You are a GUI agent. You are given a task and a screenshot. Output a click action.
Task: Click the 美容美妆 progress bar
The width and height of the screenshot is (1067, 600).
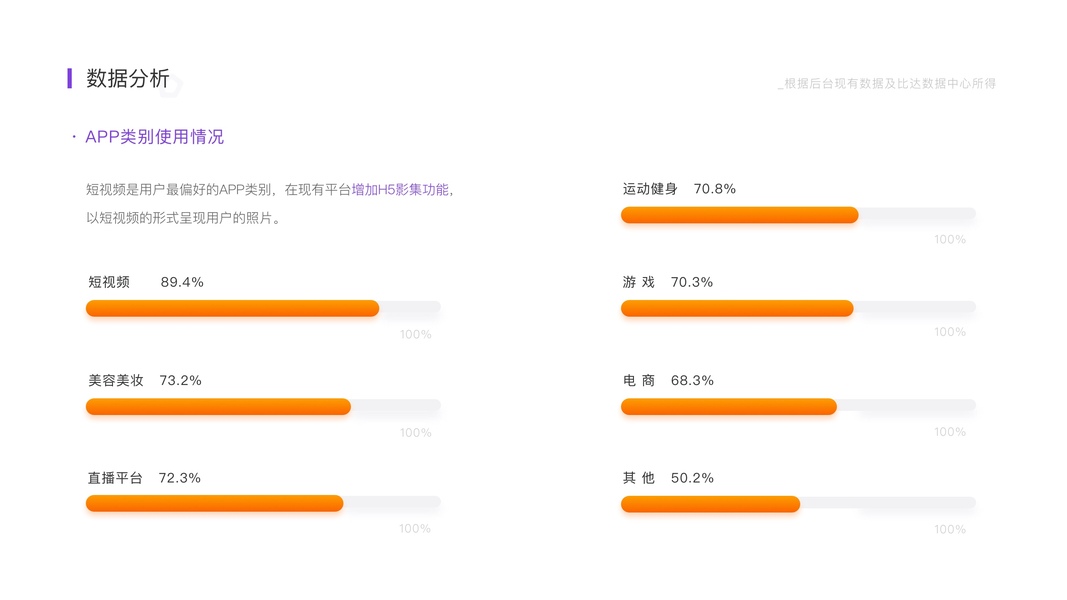pyautogui.click(x=218, y=406)
